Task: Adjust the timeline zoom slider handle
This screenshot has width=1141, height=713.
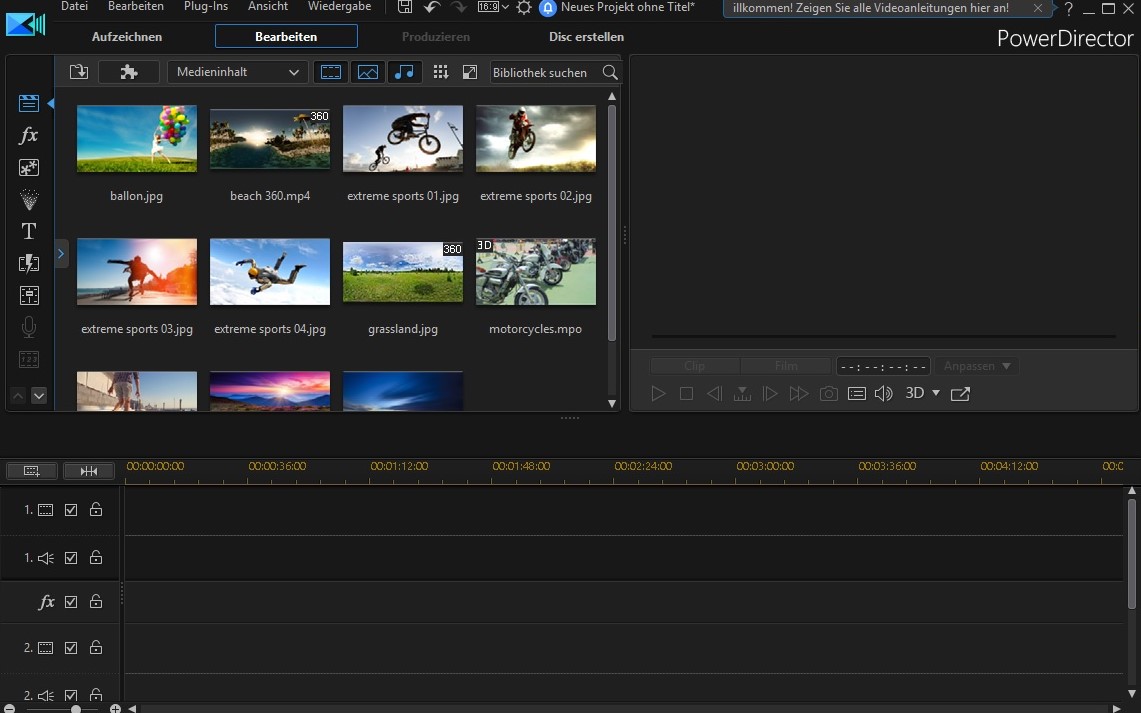Action: point(76,709)
